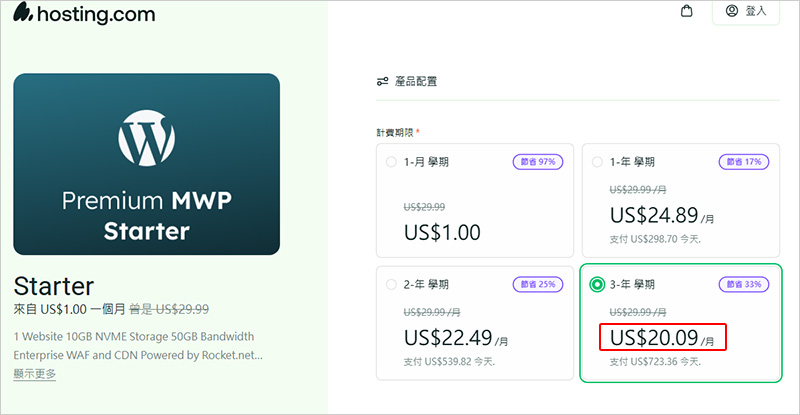Select the 3-year term radio button
This screenshot has height=415, width=800.
pos(597,285)
